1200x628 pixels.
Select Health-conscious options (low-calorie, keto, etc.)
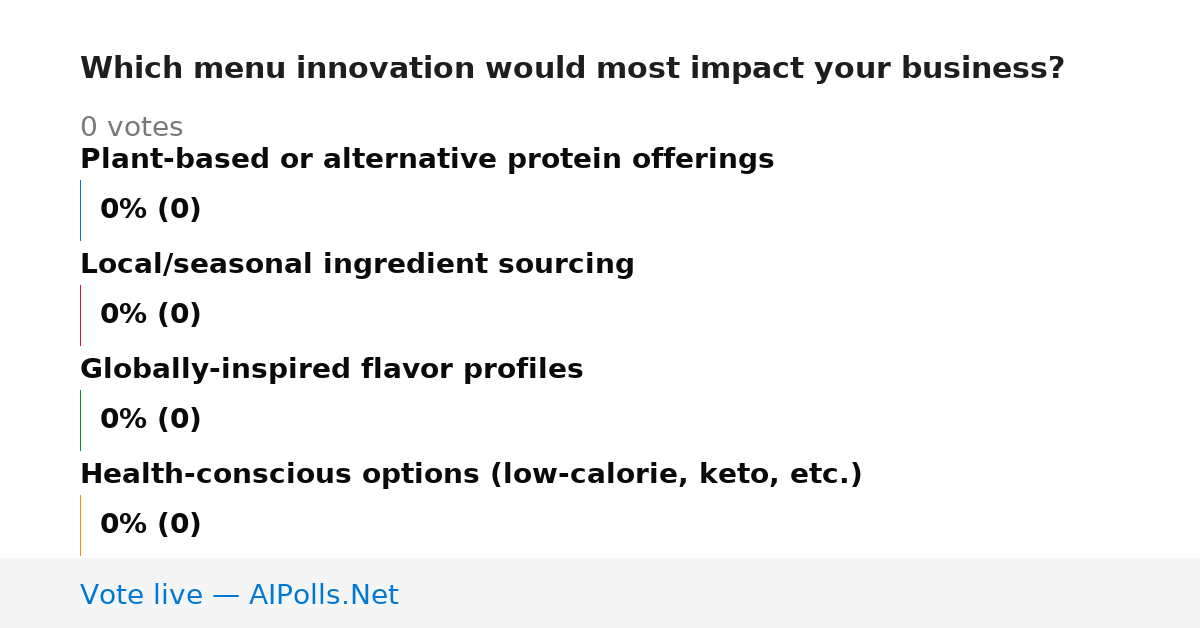[471, 474]
